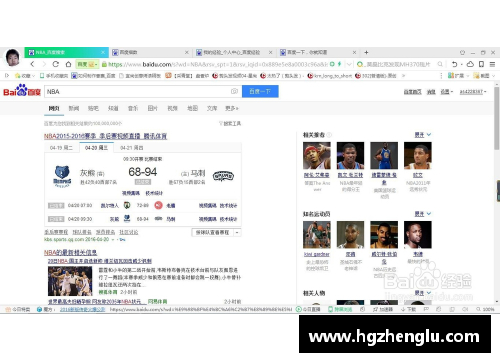This screenshot has height=362, width=500.
Task: Switch to the third browser tab about my experience
Action: point(234,52)
